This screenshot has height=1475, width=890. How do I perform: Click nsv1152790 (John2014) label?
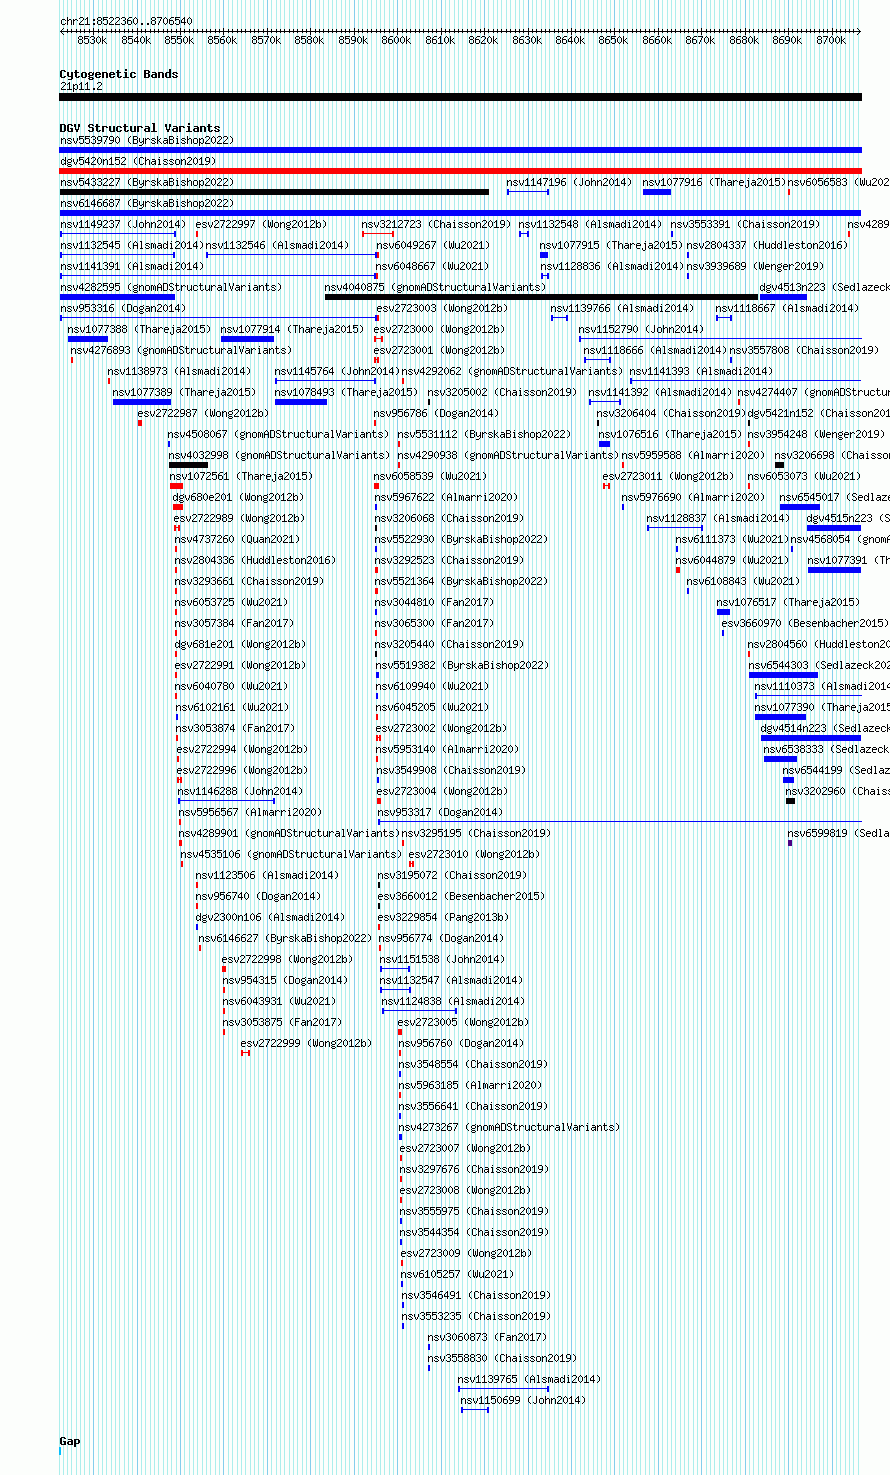click(x=641, y=329)
